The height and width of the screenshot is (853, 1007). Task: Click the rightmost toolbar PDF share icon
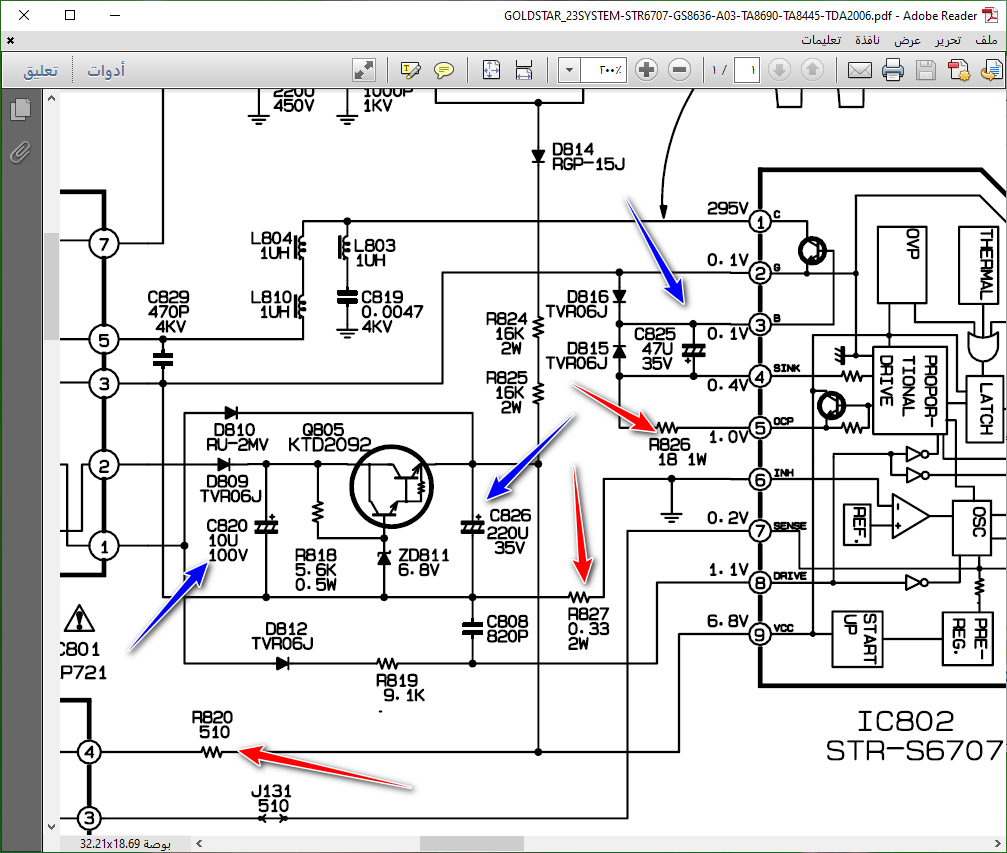(992, 70)
